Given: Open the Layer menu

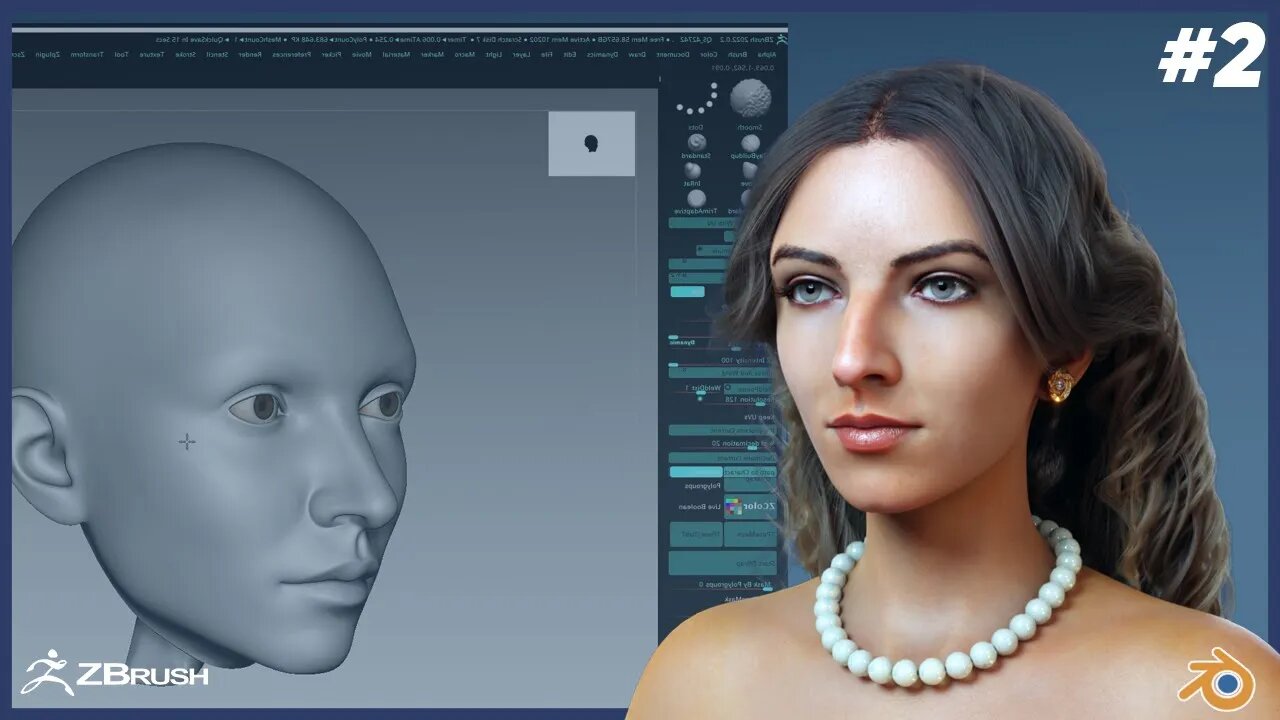Looking at the screenshot, I should [x=522, y=54].
